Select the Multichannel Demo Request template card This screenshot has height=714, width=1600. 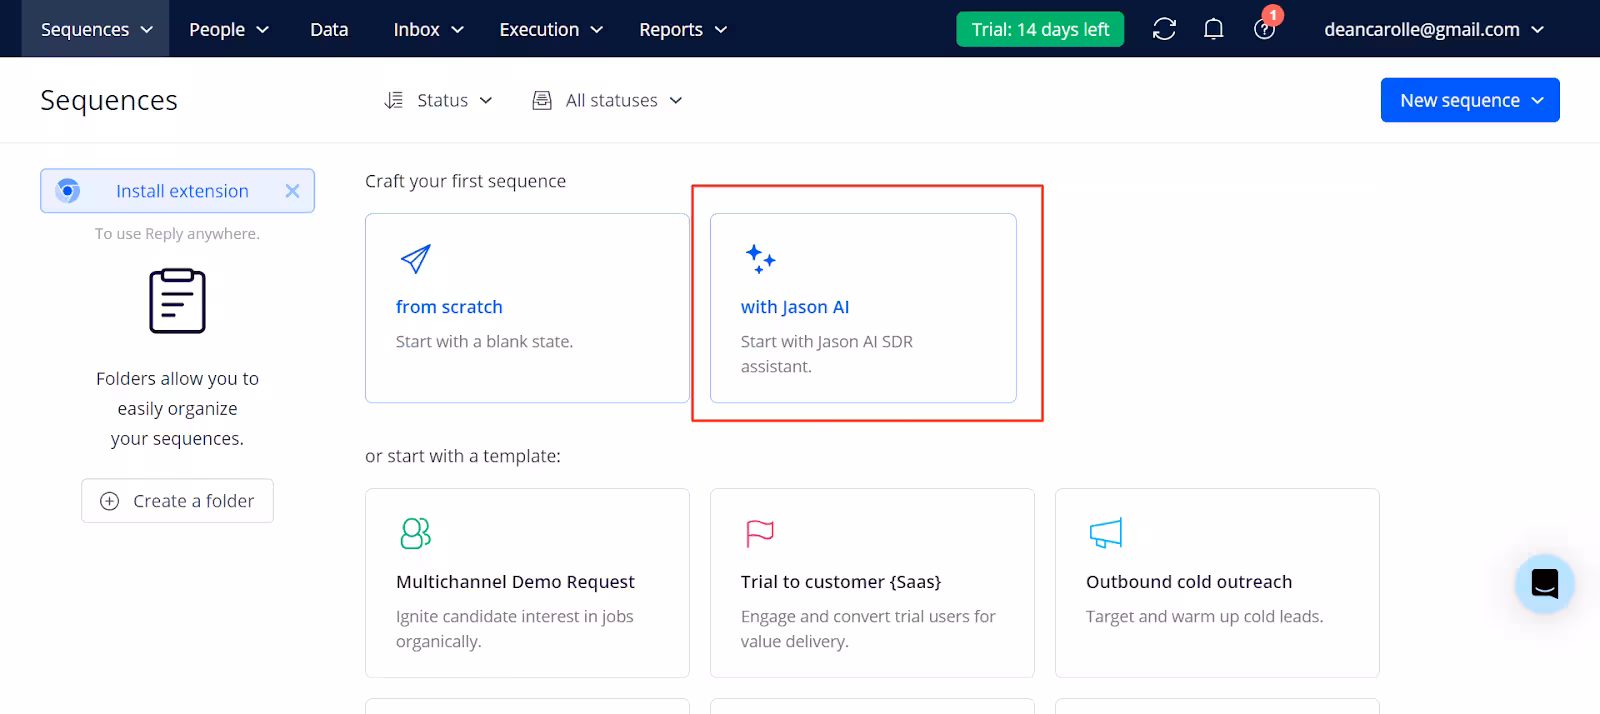[x=527, y=582]
